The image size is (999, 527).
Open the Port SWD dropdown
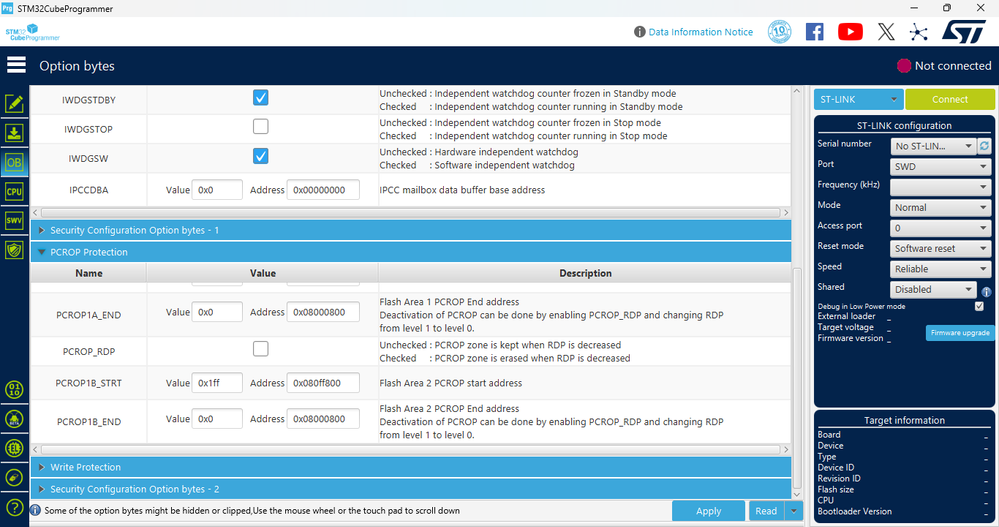point(940,166)
